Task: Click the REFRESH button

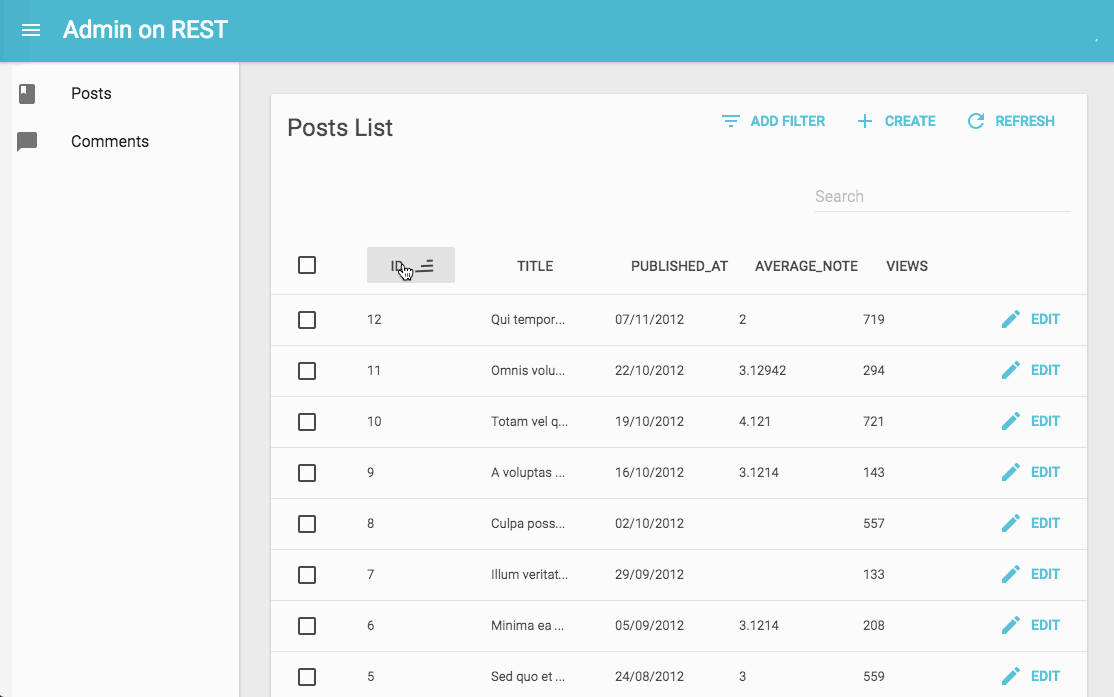Action: pos(1011,121)
